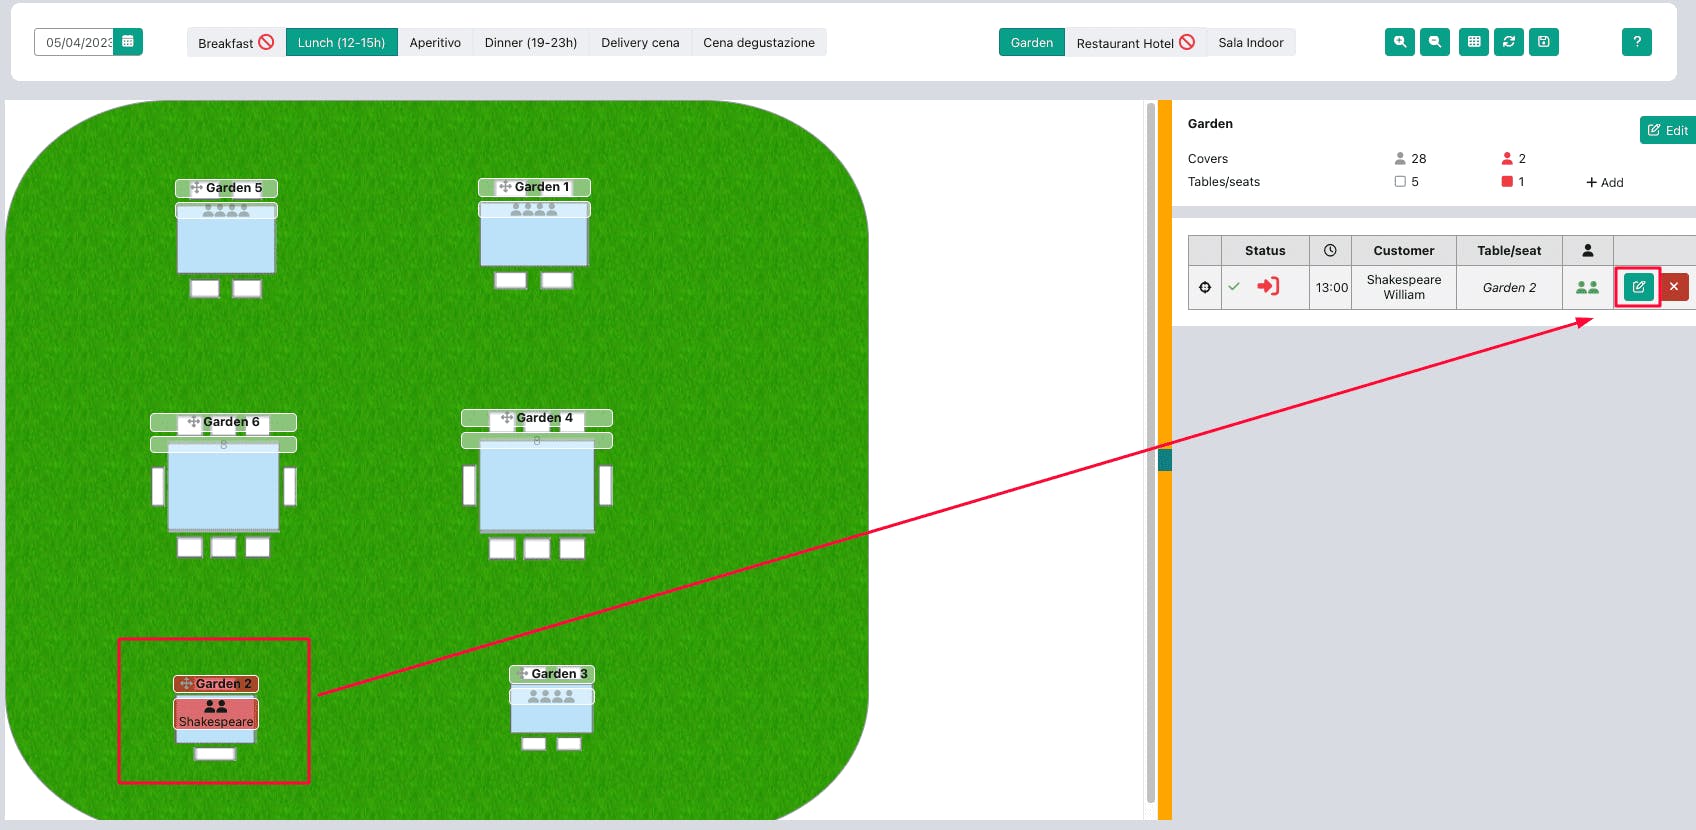Select the Garden room tab

point(1031,42)
